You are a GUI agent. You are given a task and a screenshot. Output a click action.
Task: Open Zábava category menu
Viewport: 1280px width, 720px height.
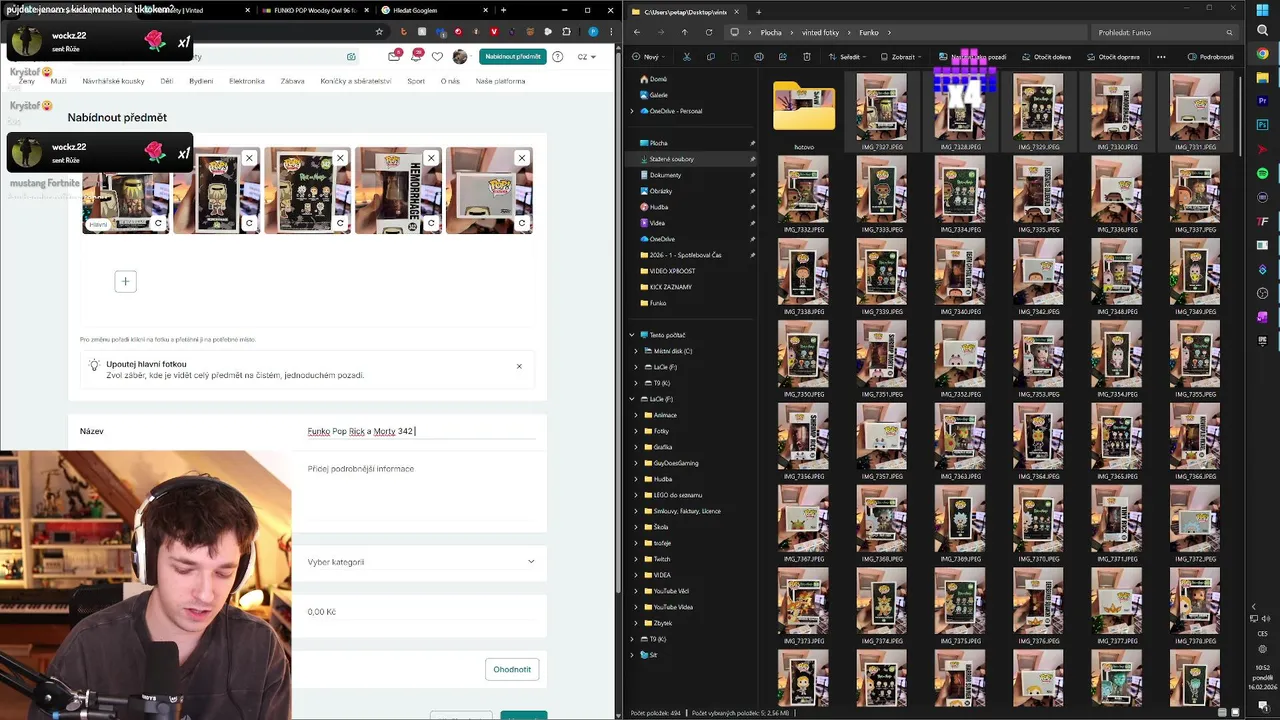[293, 81]
